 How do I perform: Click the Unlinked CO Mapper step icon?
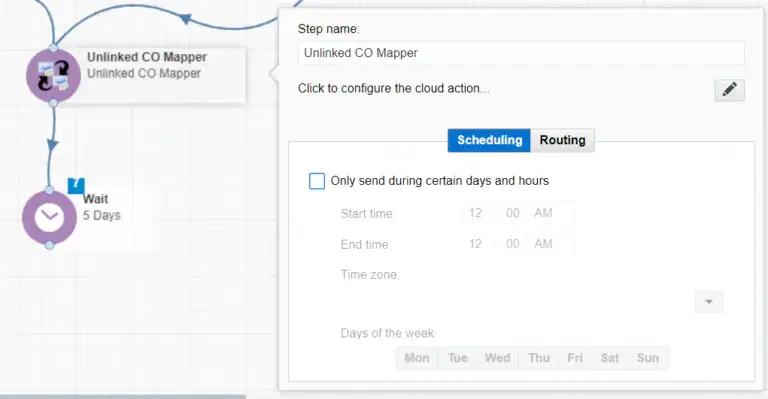tap(53, 75)
